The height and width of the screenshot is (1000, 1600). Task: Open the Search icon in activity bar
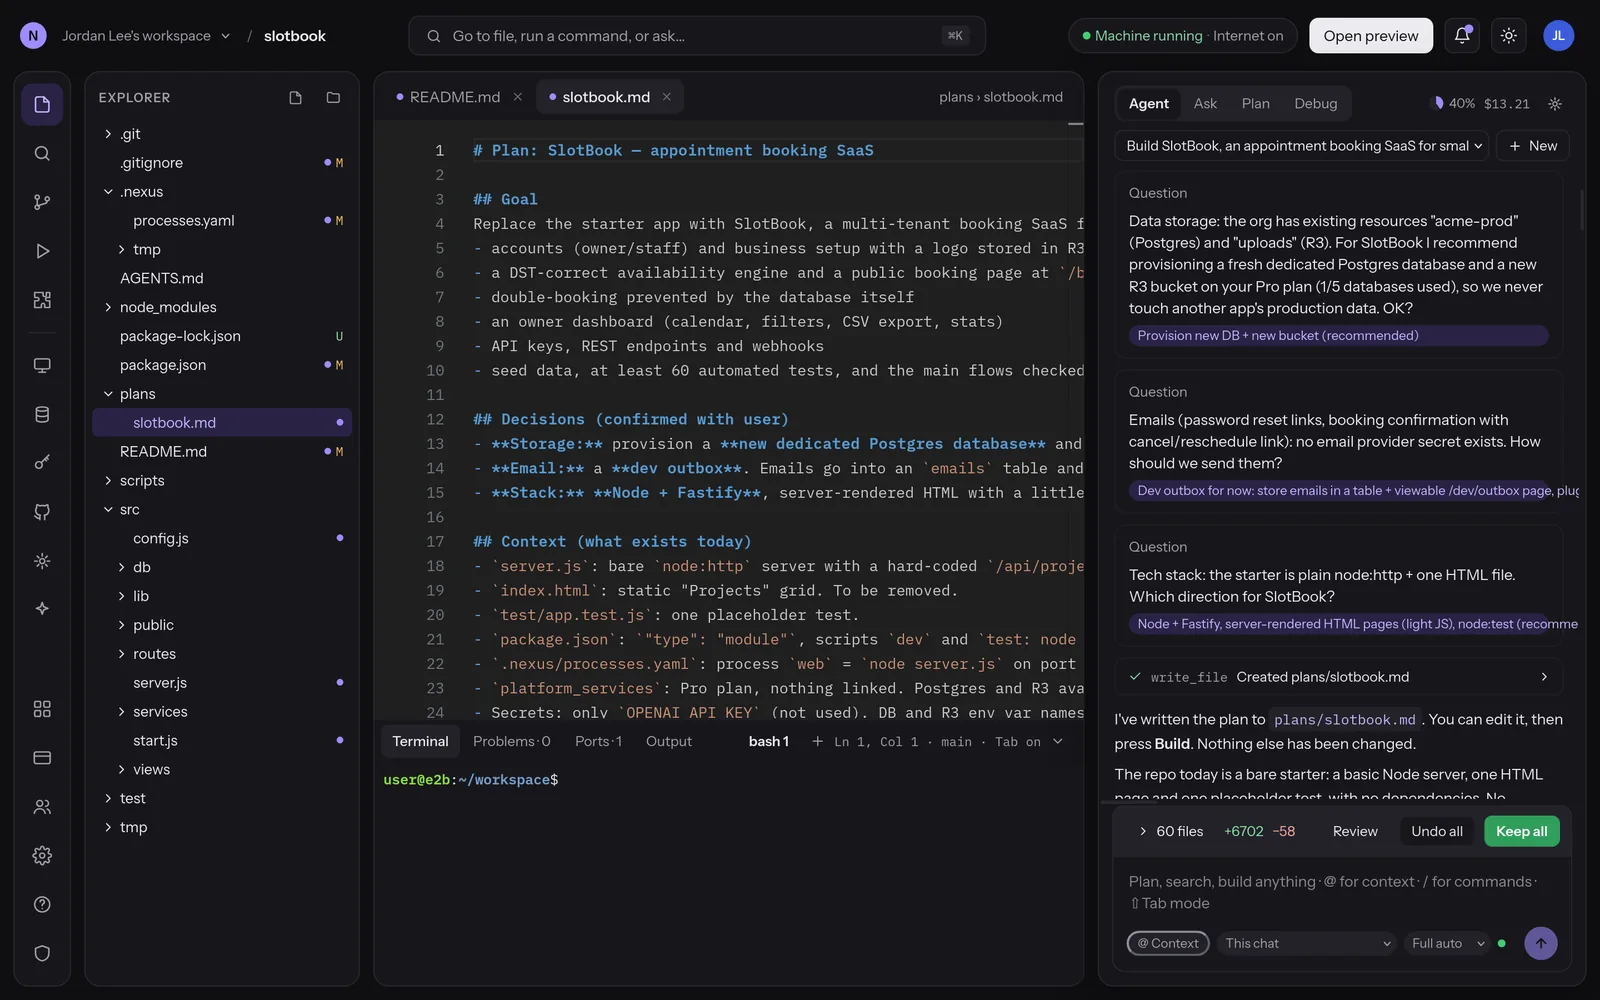click(42, 153)
